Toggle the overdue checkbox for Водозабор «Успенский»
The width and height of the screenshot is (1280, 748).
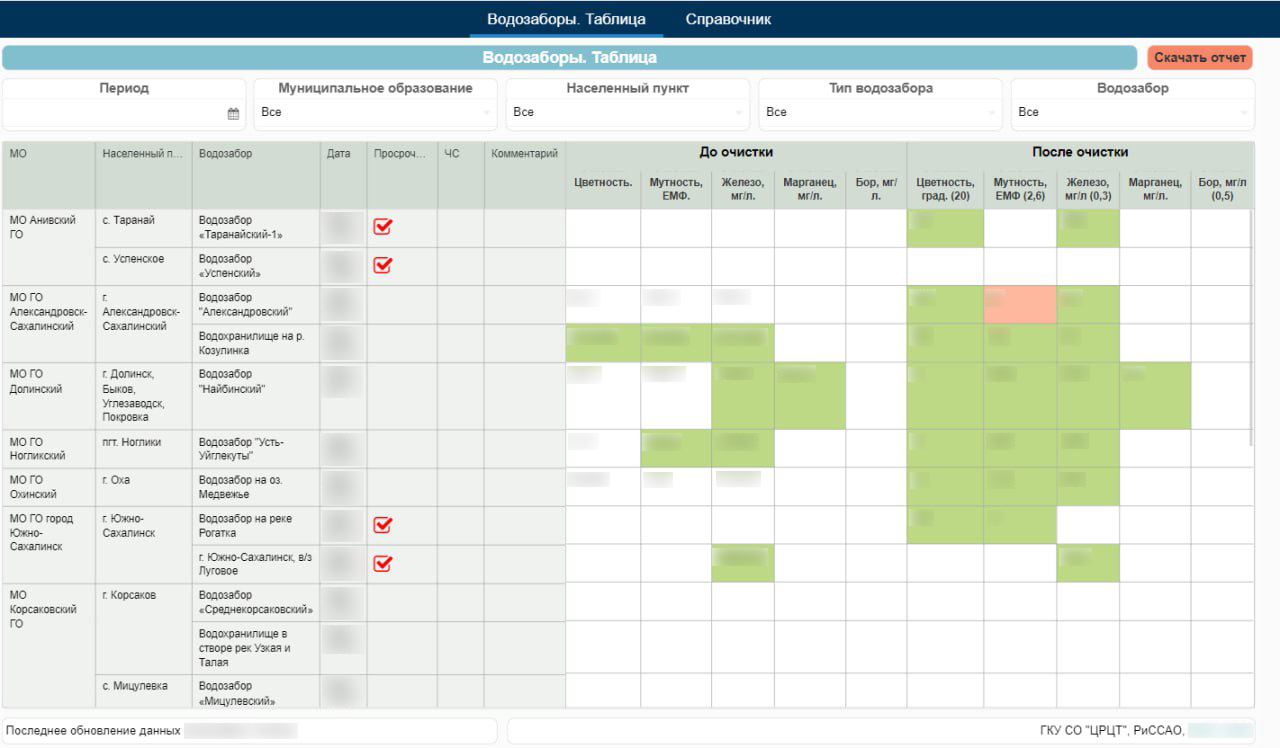coord(382,265)
